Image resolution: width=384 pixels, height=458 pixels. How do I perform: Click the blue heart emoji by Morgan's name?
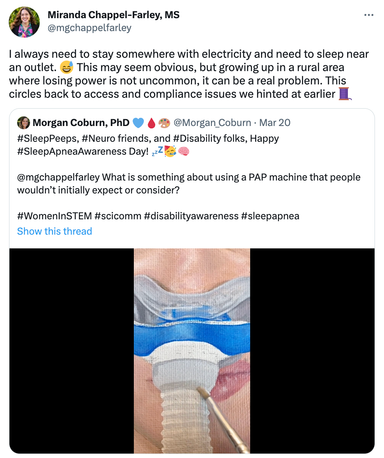(x=138, y=123)
